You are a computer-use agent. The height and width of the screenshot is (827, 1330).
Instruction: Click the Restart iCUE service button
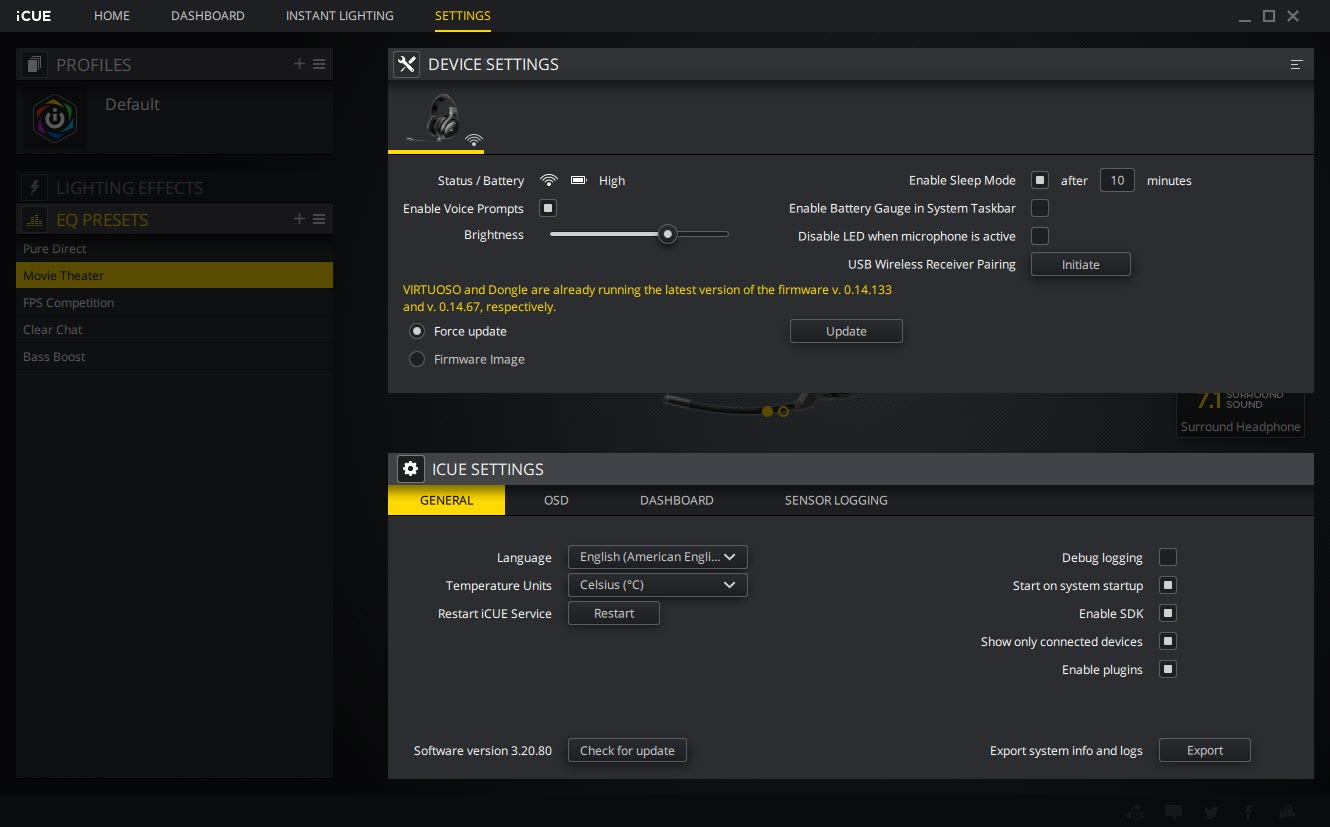click(x=614, y=613)
